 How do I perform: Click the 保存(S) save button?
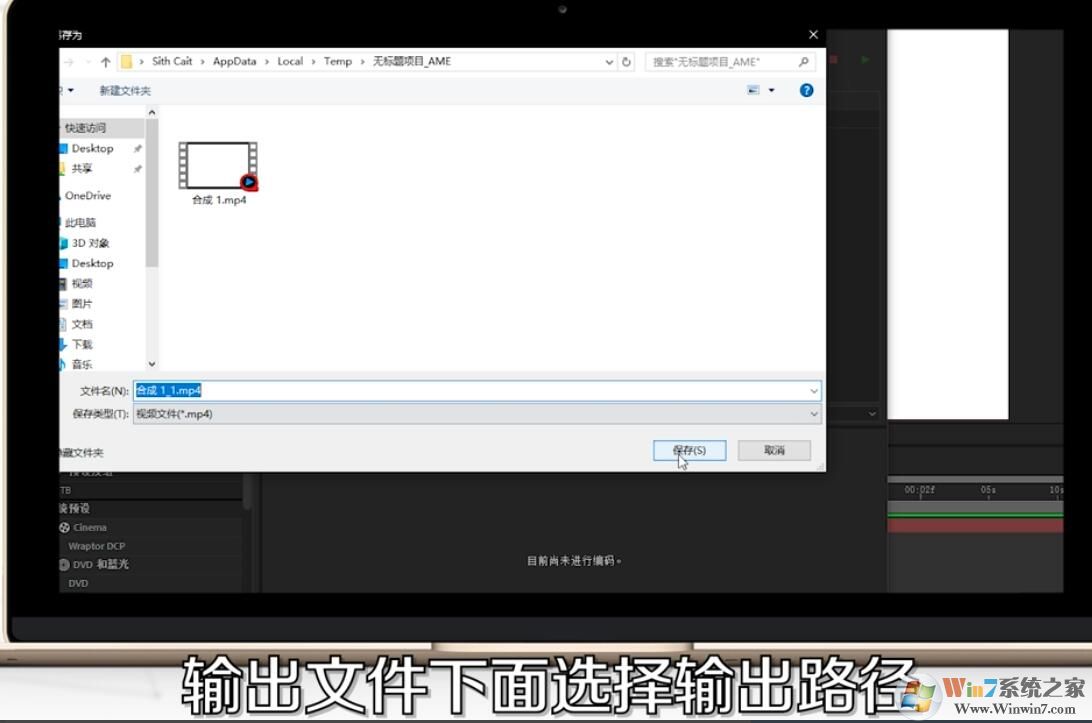[689, 450]
